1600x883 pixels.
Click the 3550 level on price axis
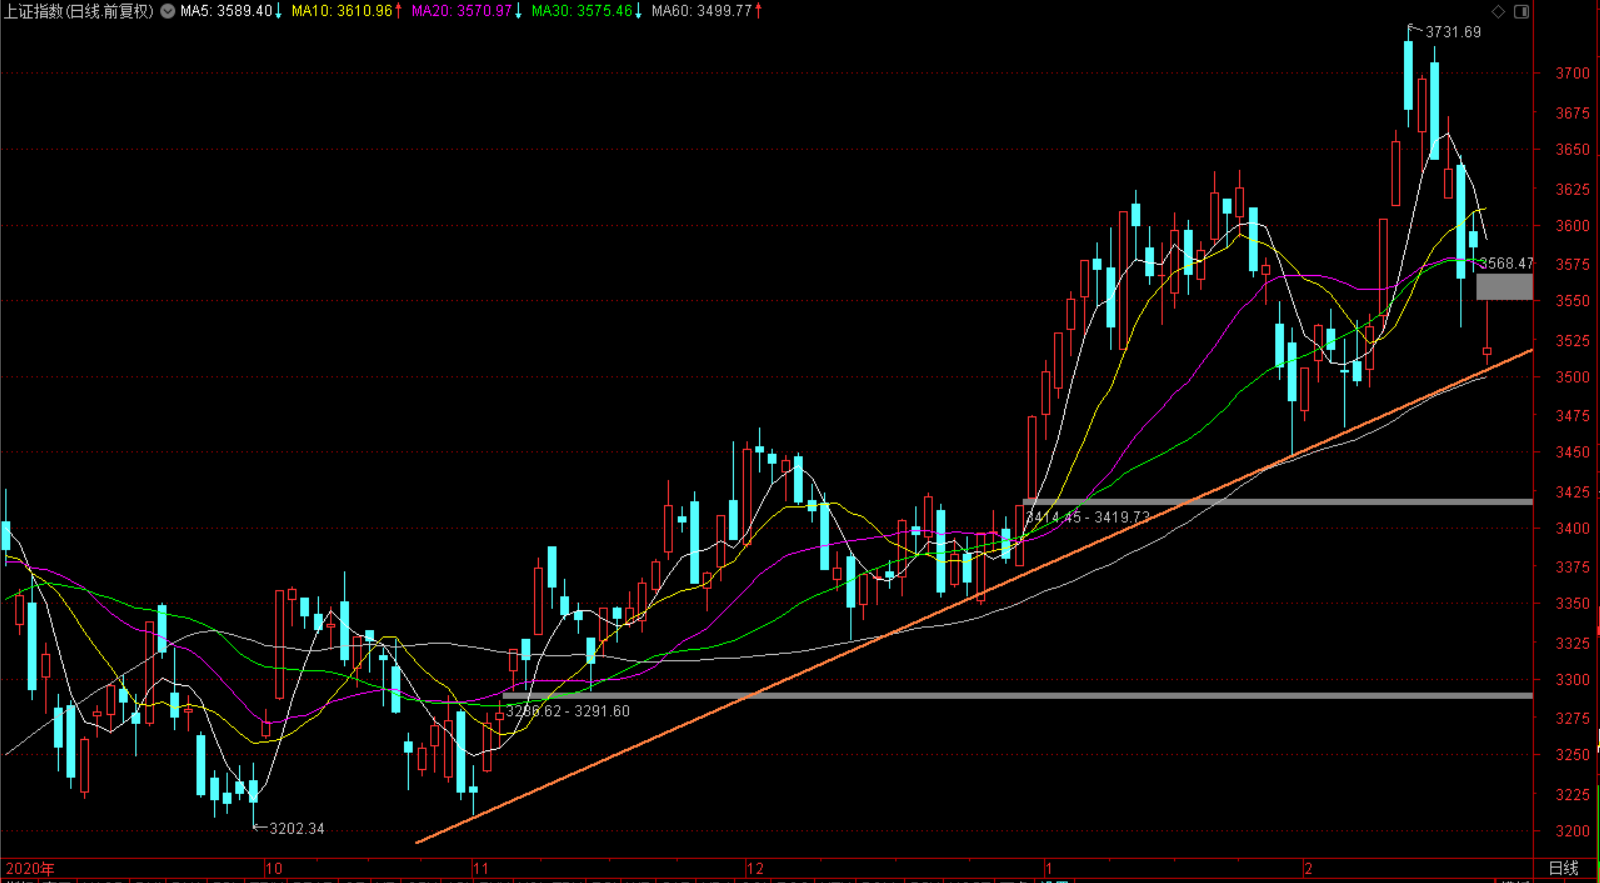tap(1572, 300)
